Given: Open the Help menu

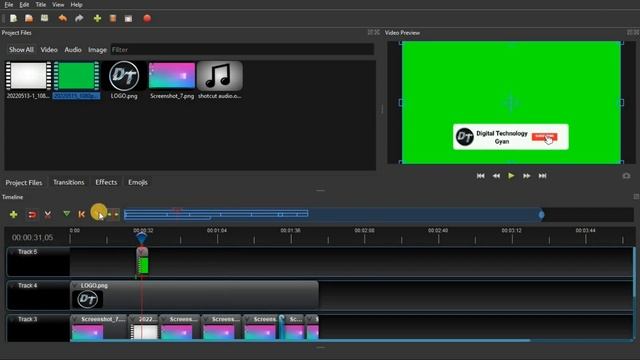Looking at the screenshot, I should point(76,5).
